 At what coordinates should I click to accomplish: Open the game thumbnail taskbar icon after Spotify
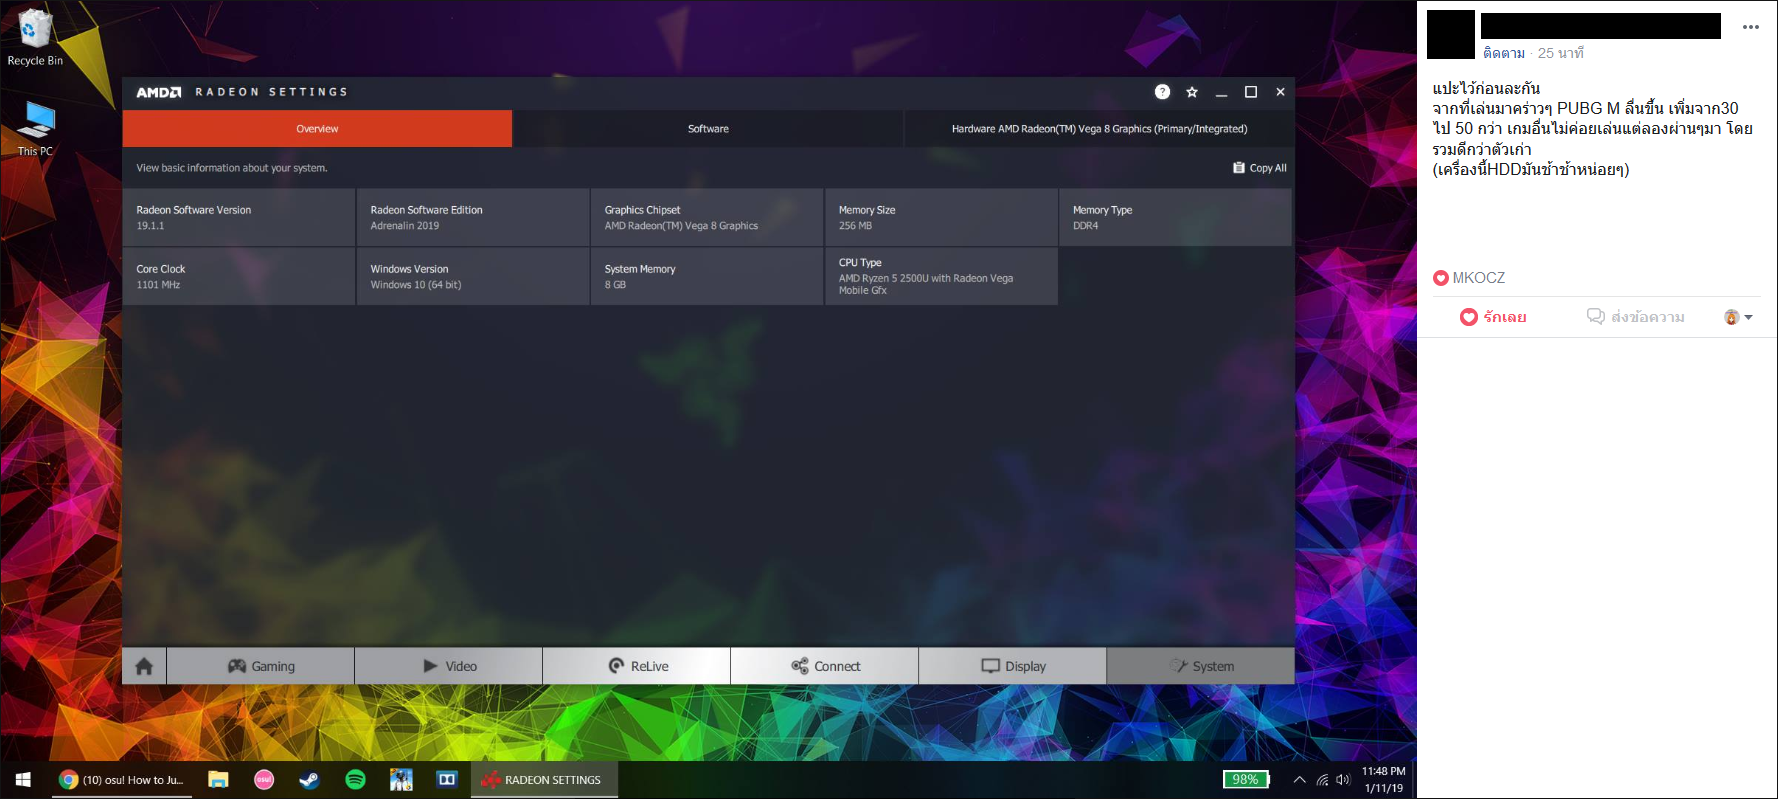[x=401, y=780]
